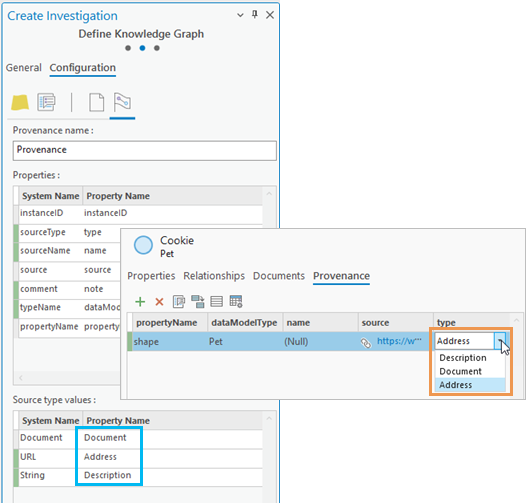
Task: Click the table options icon with gear
Action: coord(236,301)
